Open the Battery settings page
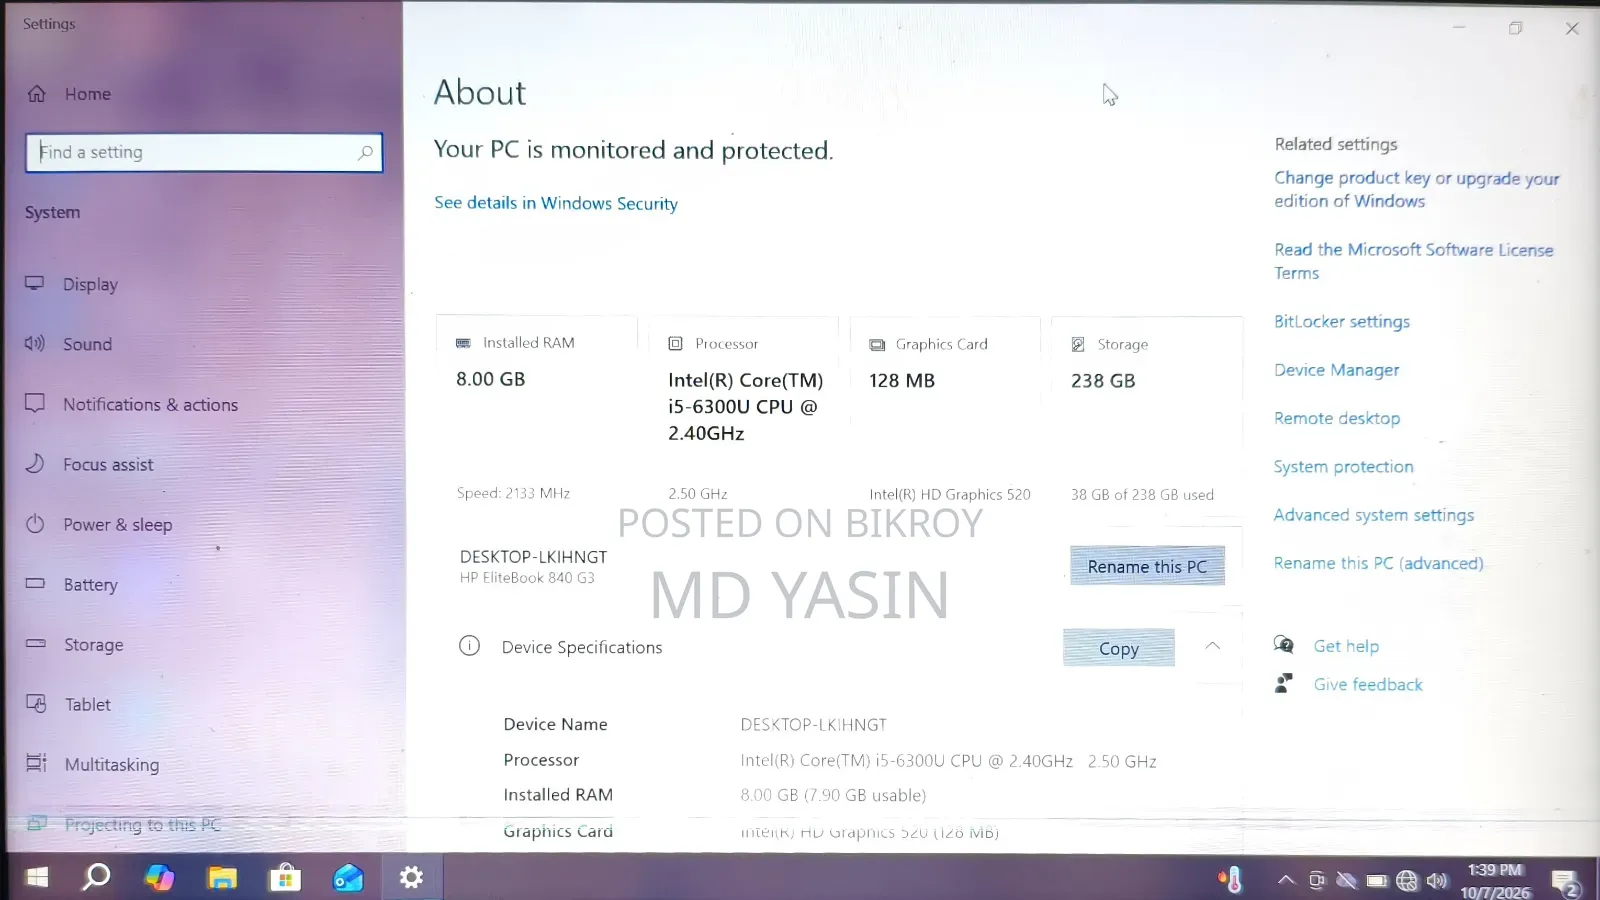This screenshot has width=1600, height=900. coord(90,584)
